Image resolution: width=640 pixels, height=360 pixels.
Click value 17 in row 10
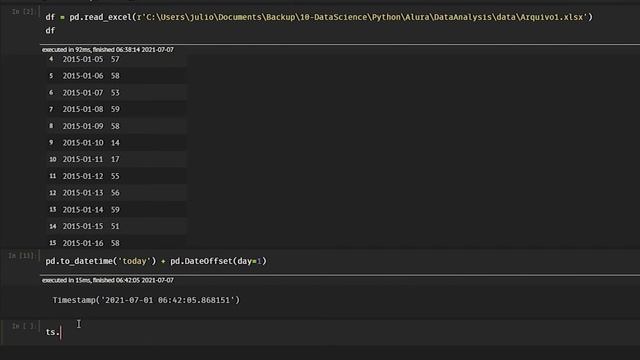(x=115, y=159)
